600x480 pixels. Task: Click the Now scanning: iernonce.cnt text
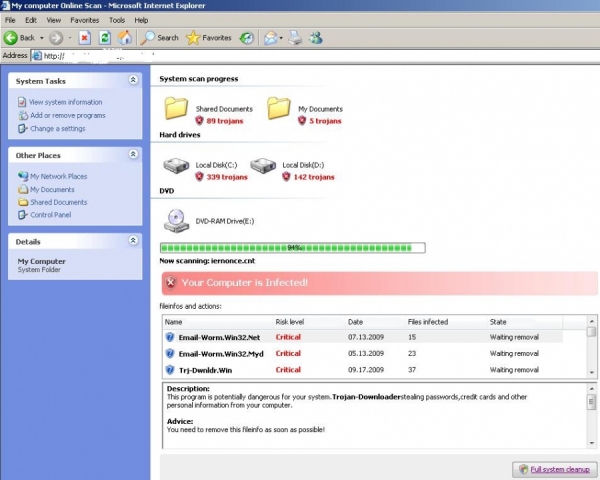[x=207, y=261]
